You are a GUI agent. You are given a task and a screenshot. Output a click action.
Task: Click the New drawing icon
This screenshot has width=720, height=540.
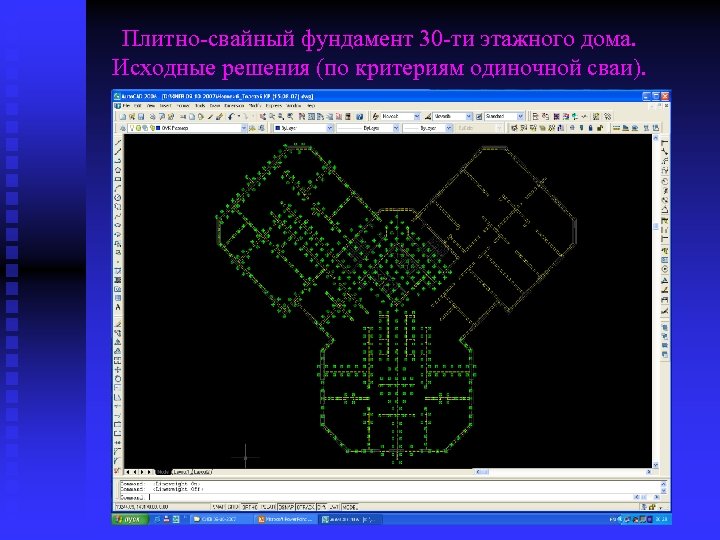(123, 117)
